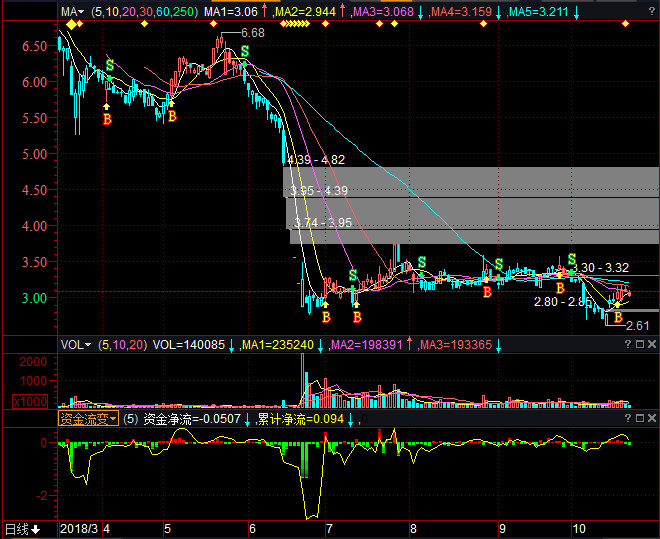Close the 资金流变 panel
The width and height of the screenshot is (660, 539).
pos(652,419)
